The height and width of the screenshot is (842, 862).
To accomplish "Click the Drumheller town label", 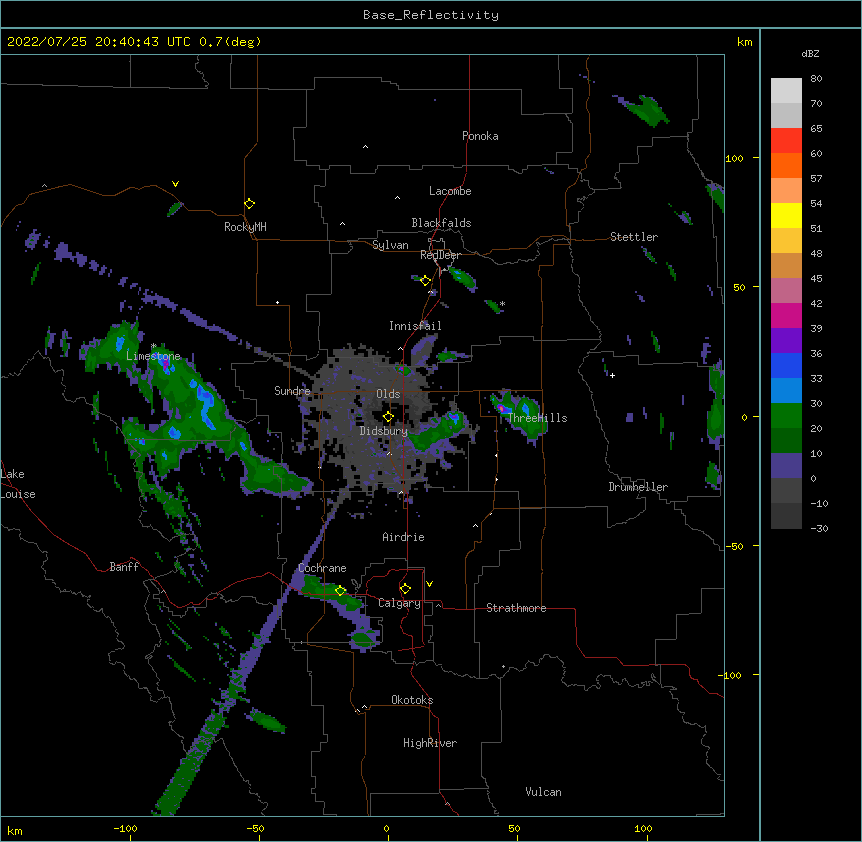I will (638, 487).
